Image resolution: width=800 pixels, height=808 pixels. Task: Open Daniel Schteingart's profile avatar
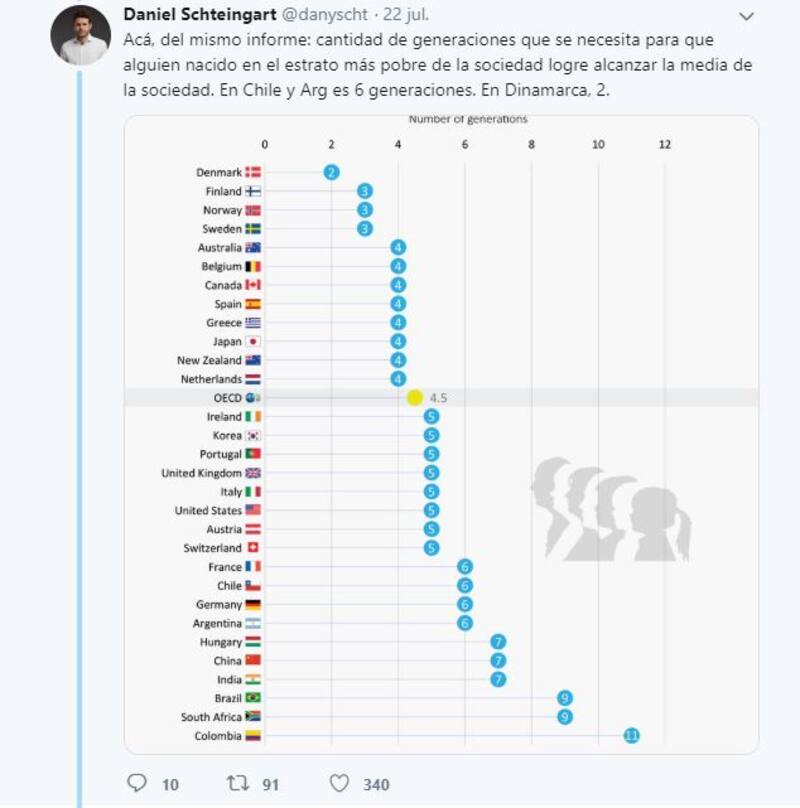[79, 35]
